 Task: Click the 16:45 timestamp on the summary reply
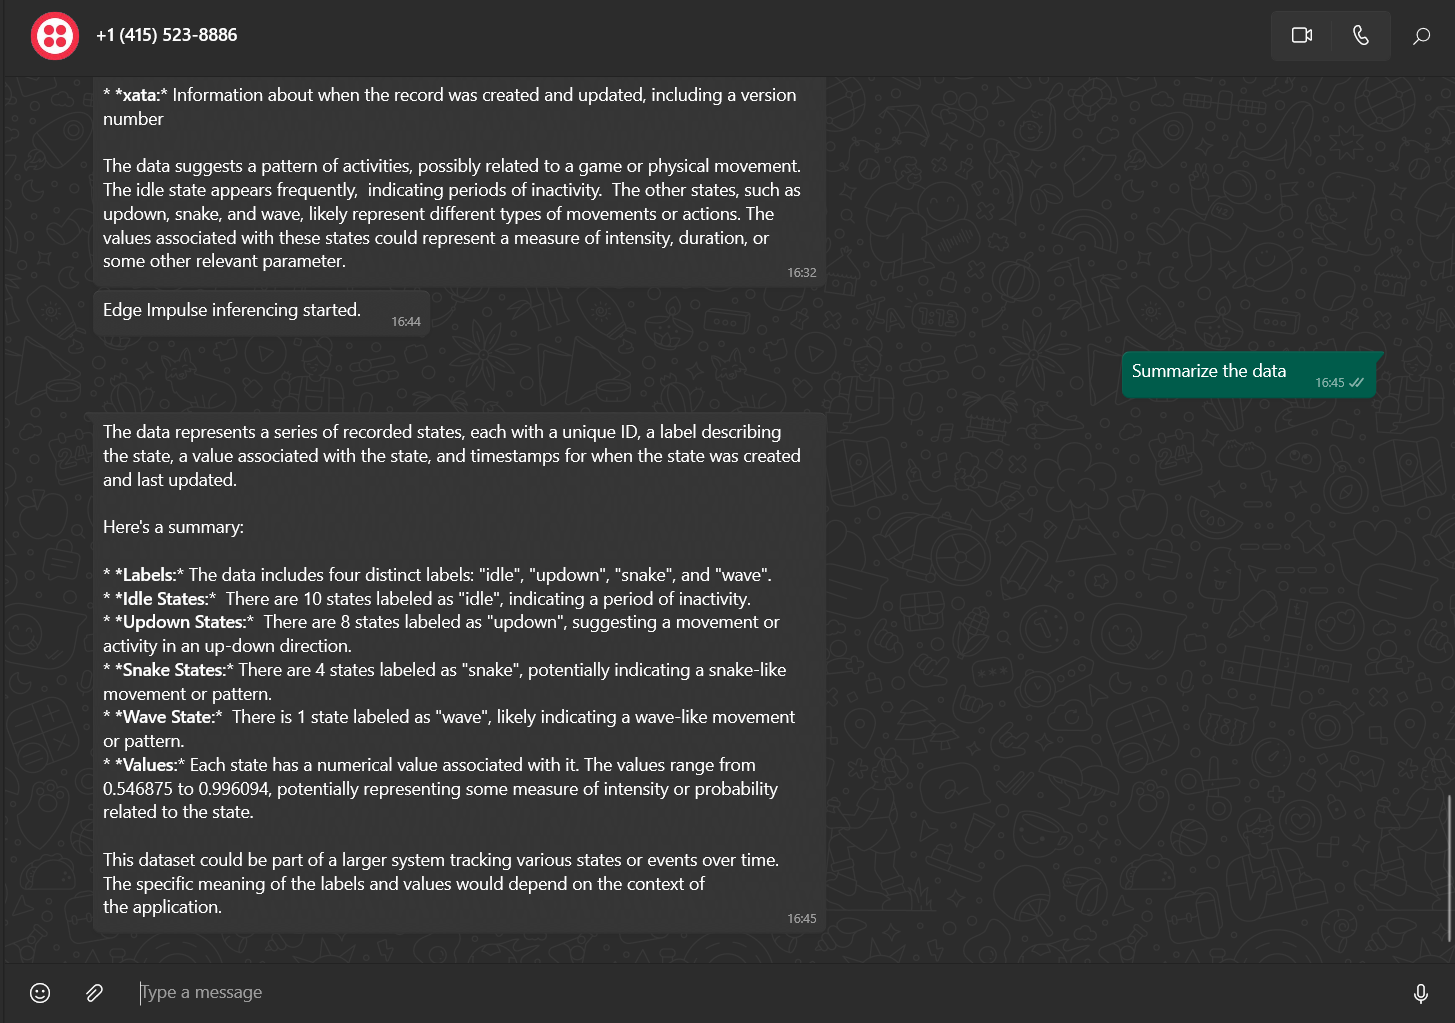[x=801, y=919]
